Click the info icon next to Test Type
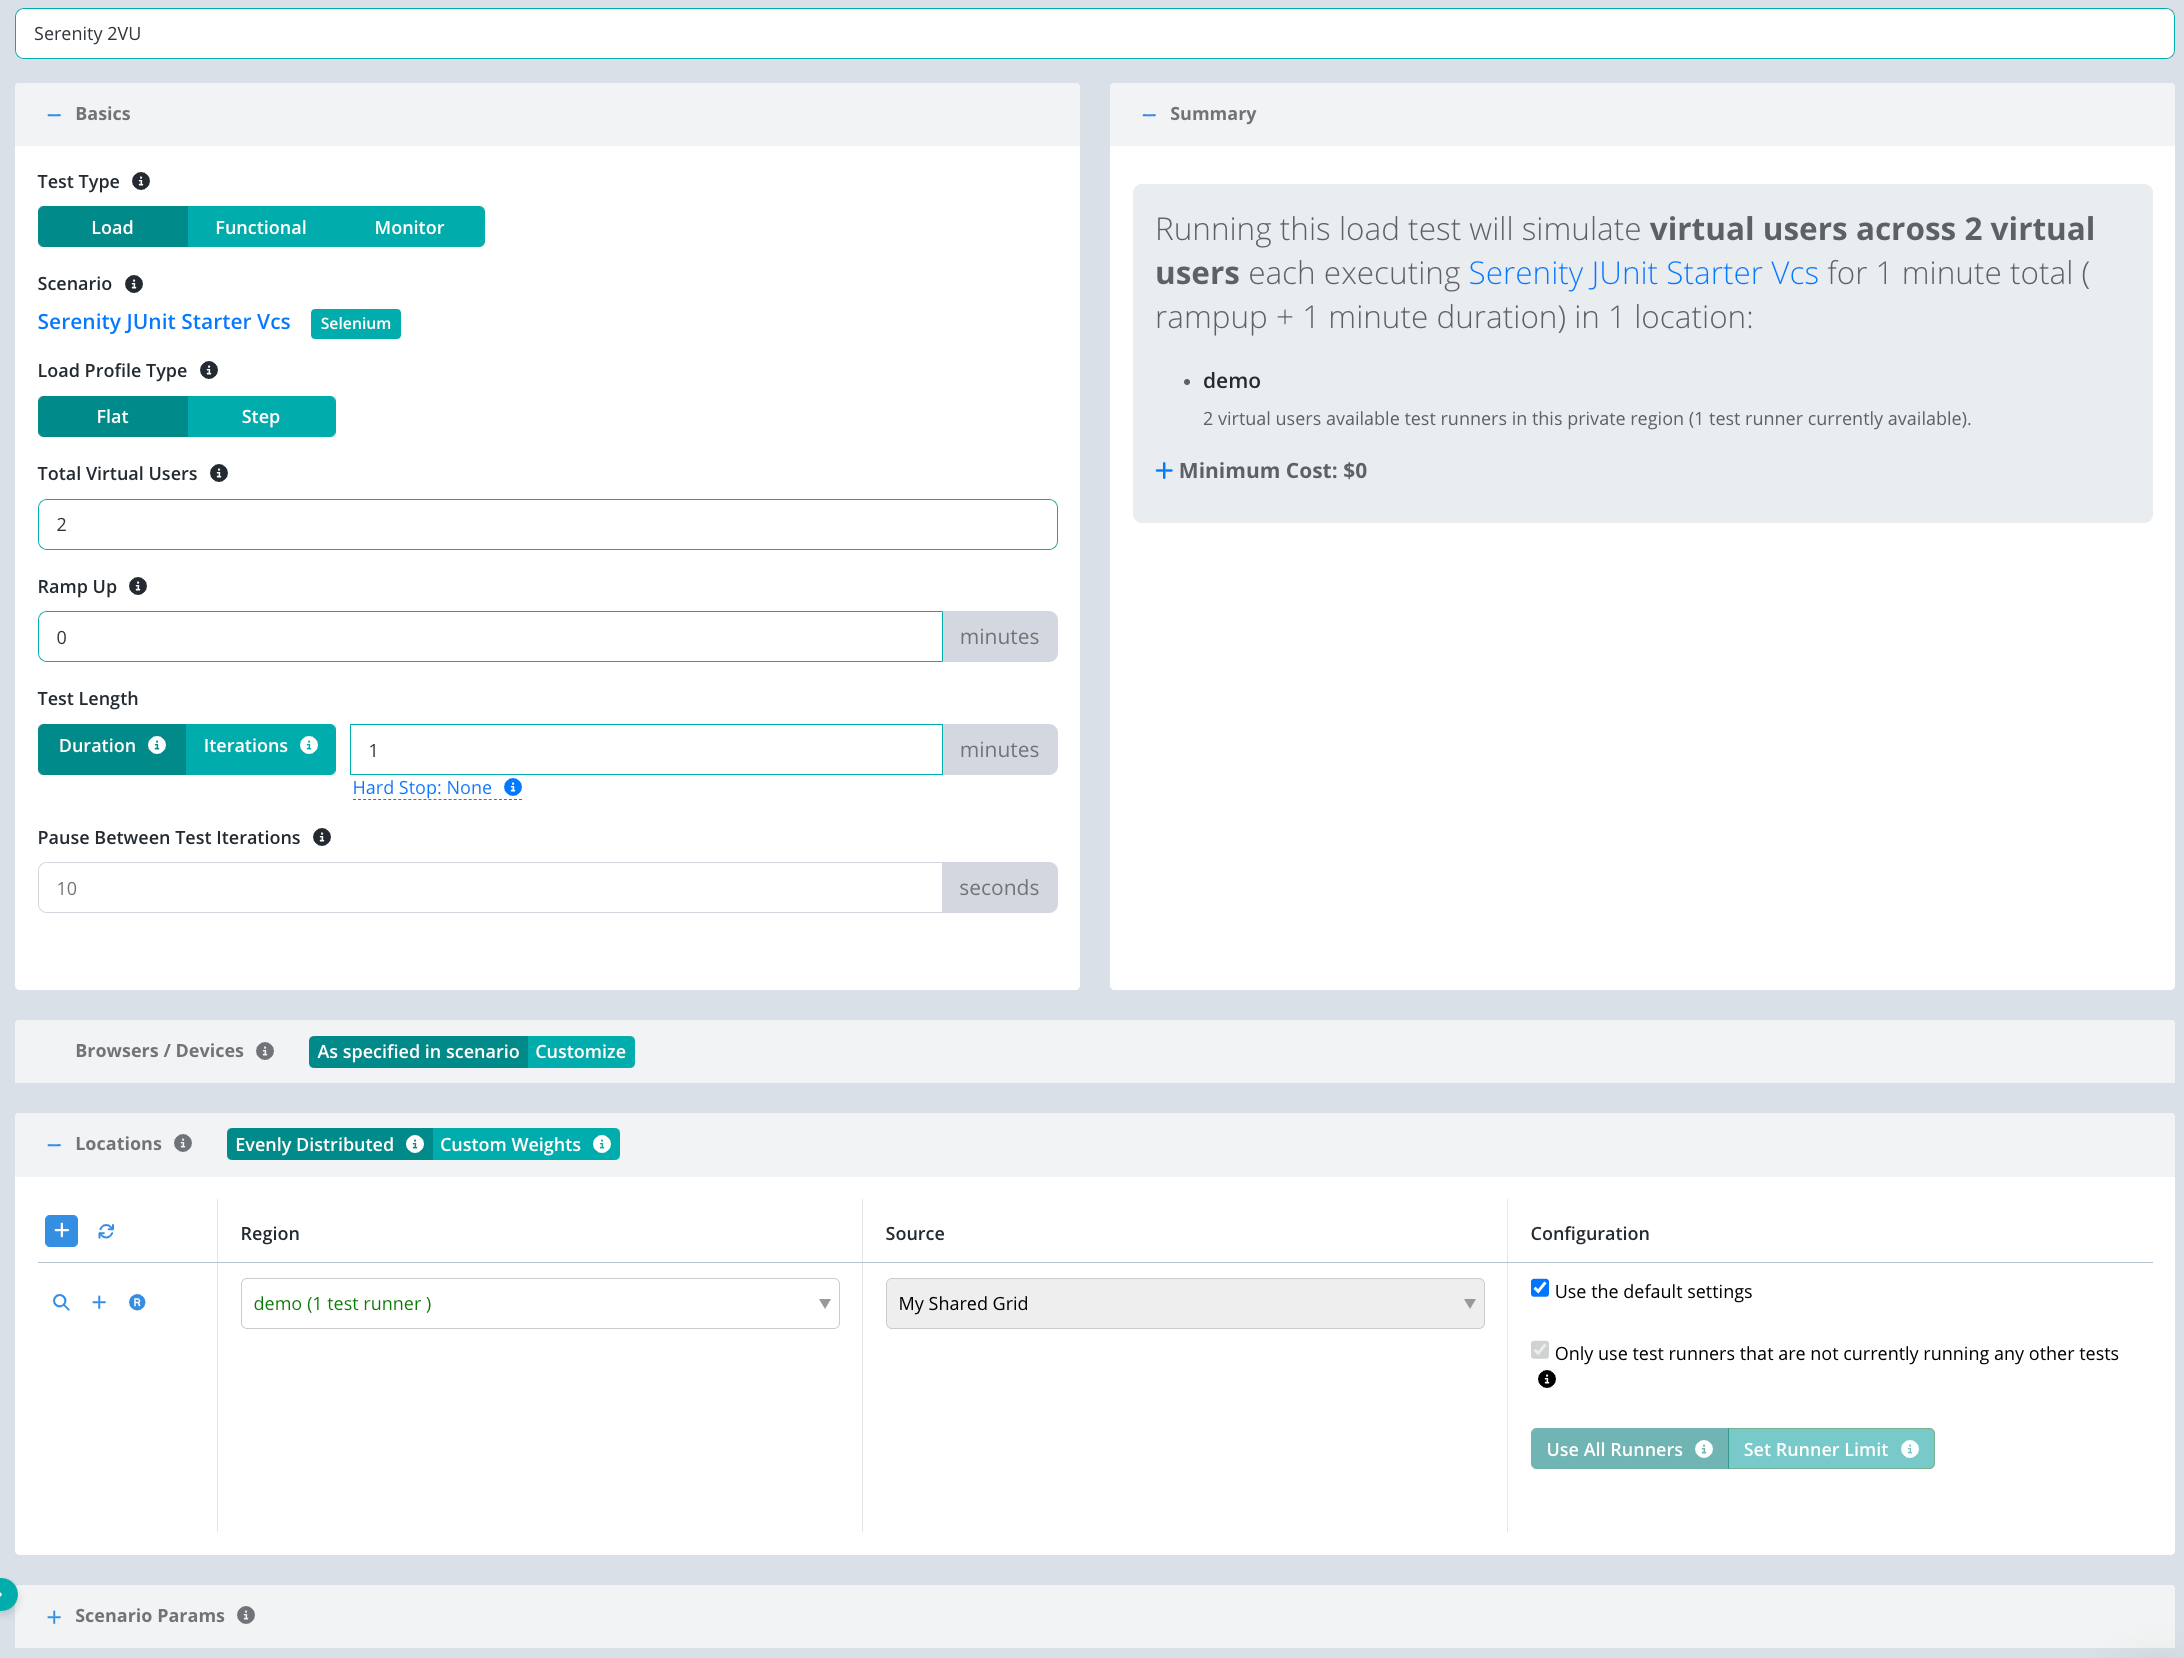2184x1658 pixels. click(141, 181)
